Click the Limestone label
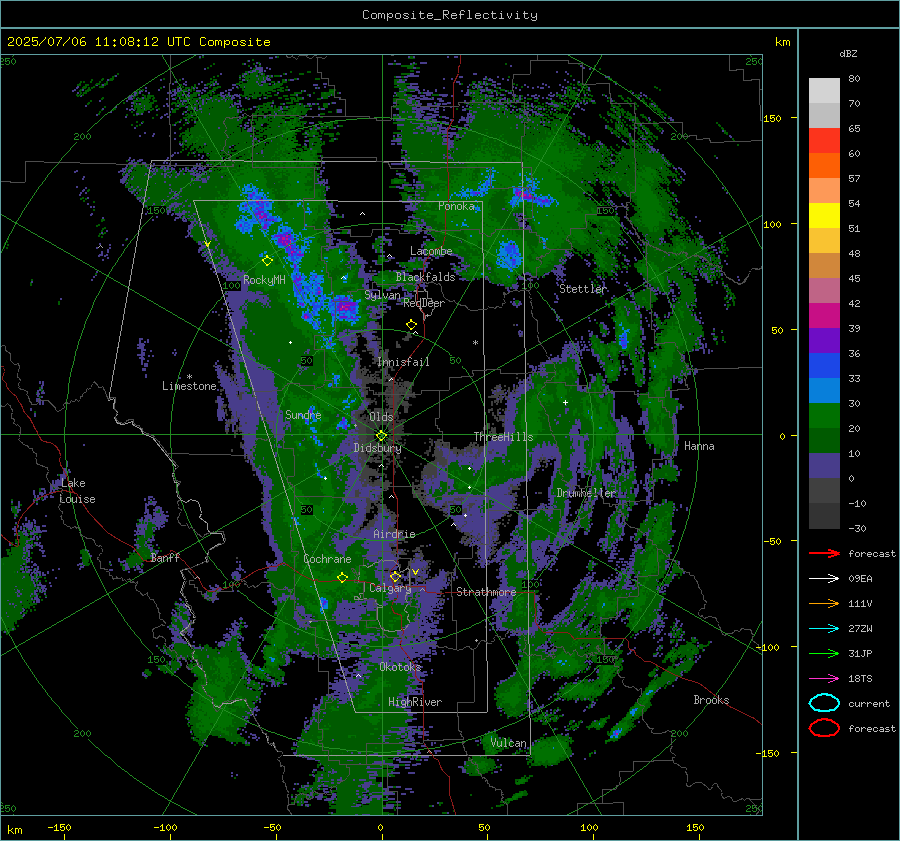The height and width of the screenshot is (841, 900). click(x=189, y=386)
